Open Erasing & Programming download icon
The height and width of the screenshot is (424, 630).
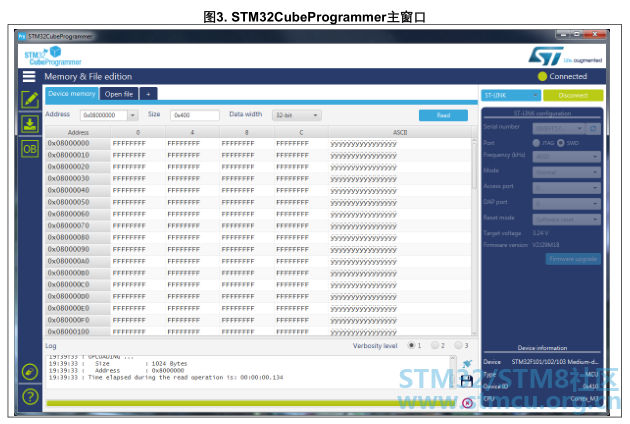pyautogui.click(x=30, y=124)
